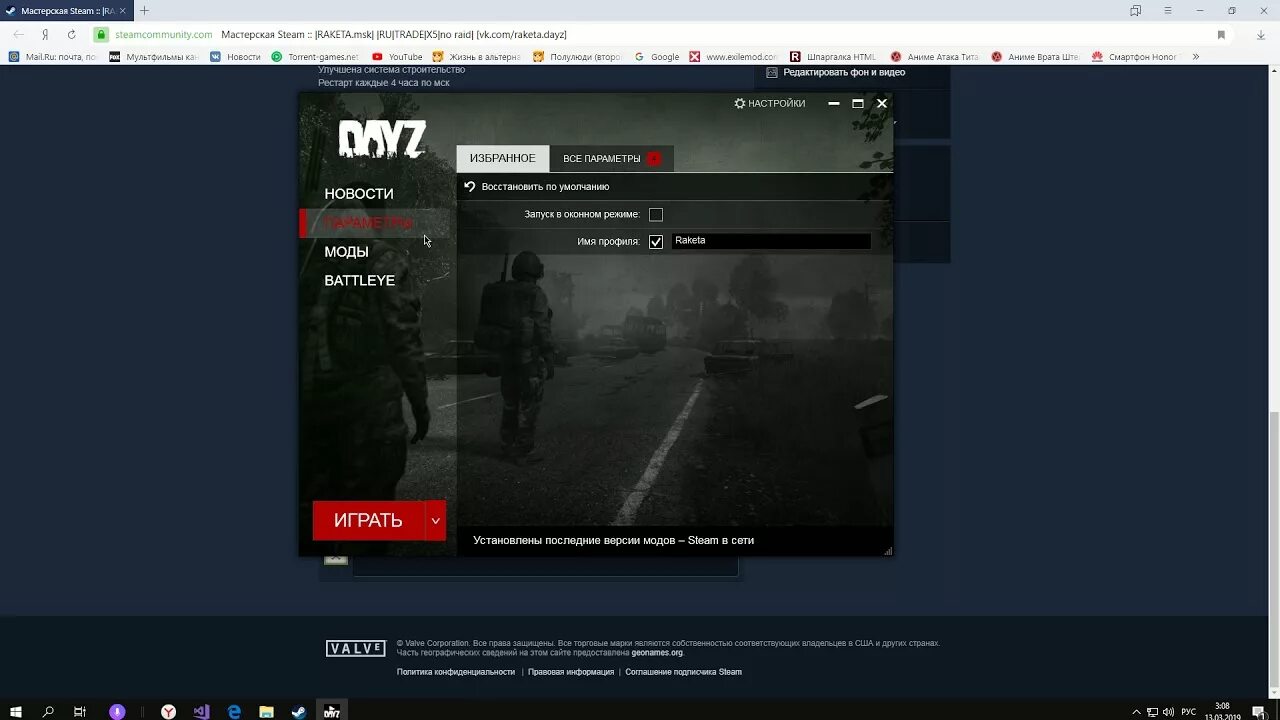
Task: Click the profile name field Raketa
Action: click(770, 241)
